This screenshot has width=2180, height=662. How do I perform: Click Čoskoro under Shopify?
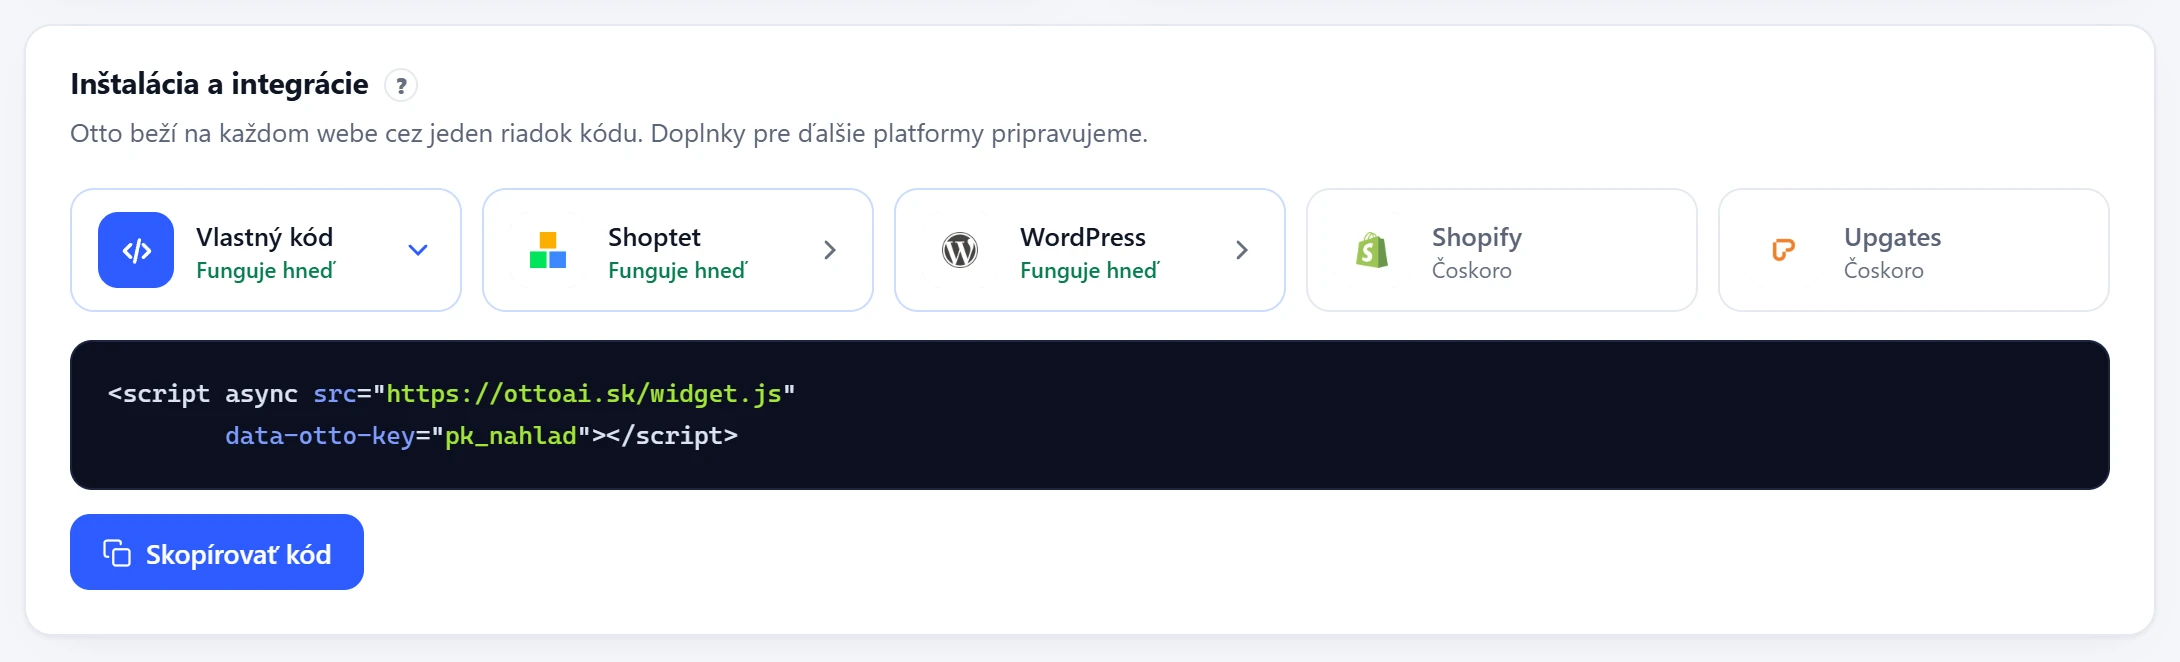tap(1472, 270)
